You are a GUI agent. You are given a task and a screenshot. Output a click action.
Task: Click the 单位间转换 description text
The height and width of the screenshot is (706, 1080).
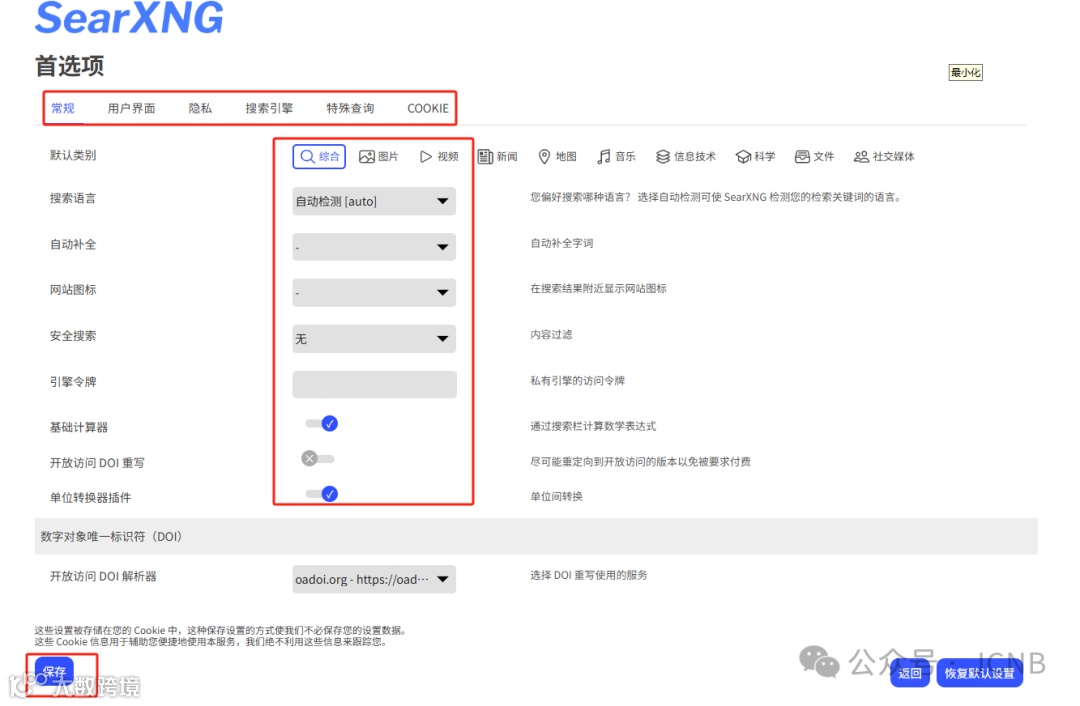557,497
